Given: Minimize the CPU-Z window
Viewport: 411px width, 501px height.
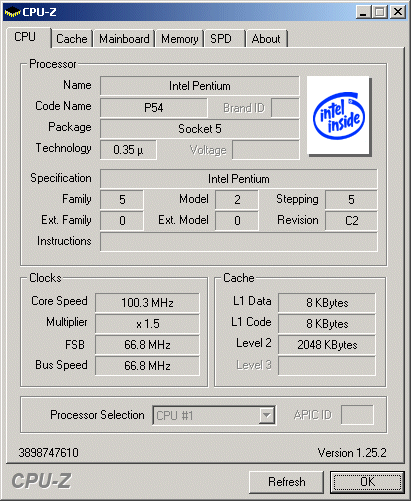Looking at the screenshot, I should click(x=363, y=12).
